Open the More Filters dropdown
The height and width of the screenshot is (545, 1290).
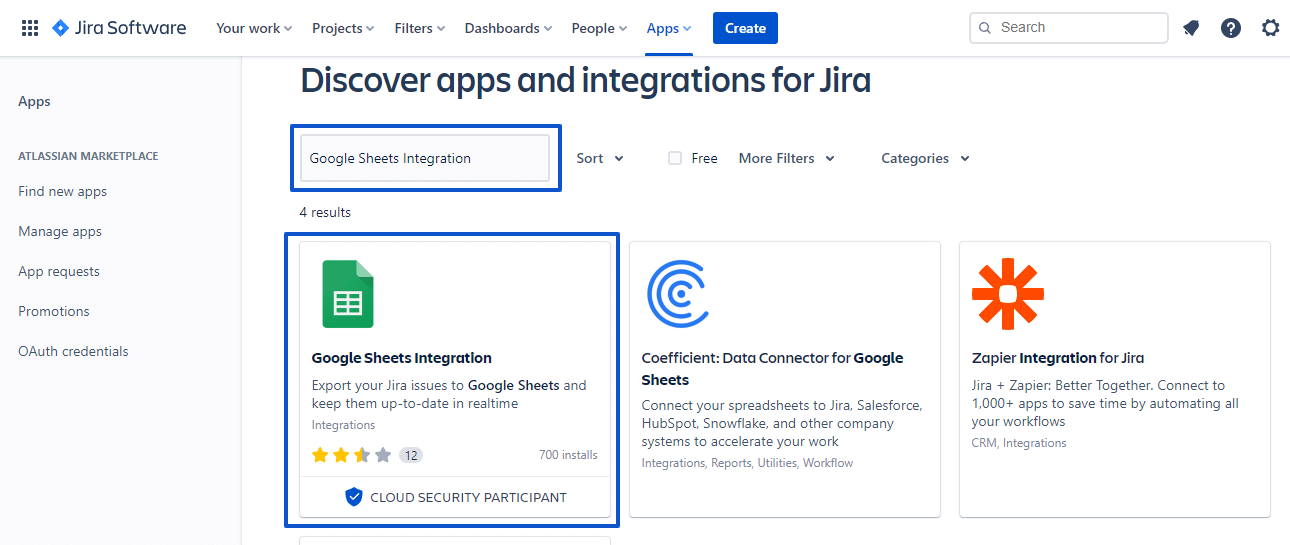tap(787, 158)
